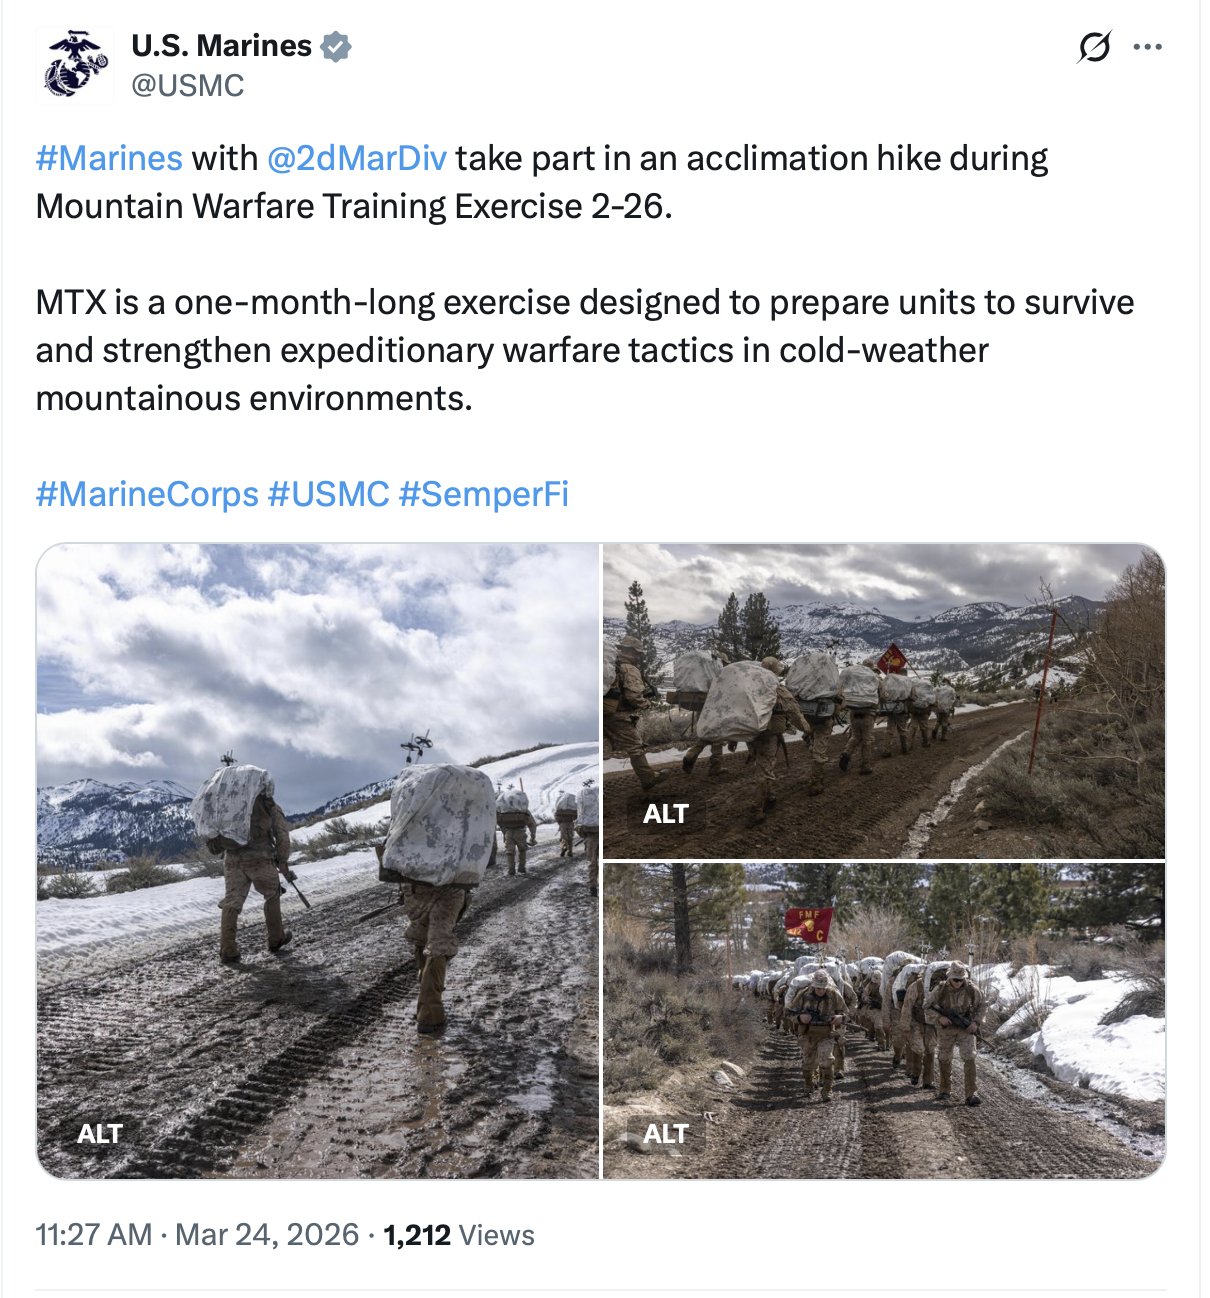
Task: Open the #SemperFi hashtag
Action: [x=484, y=494]
